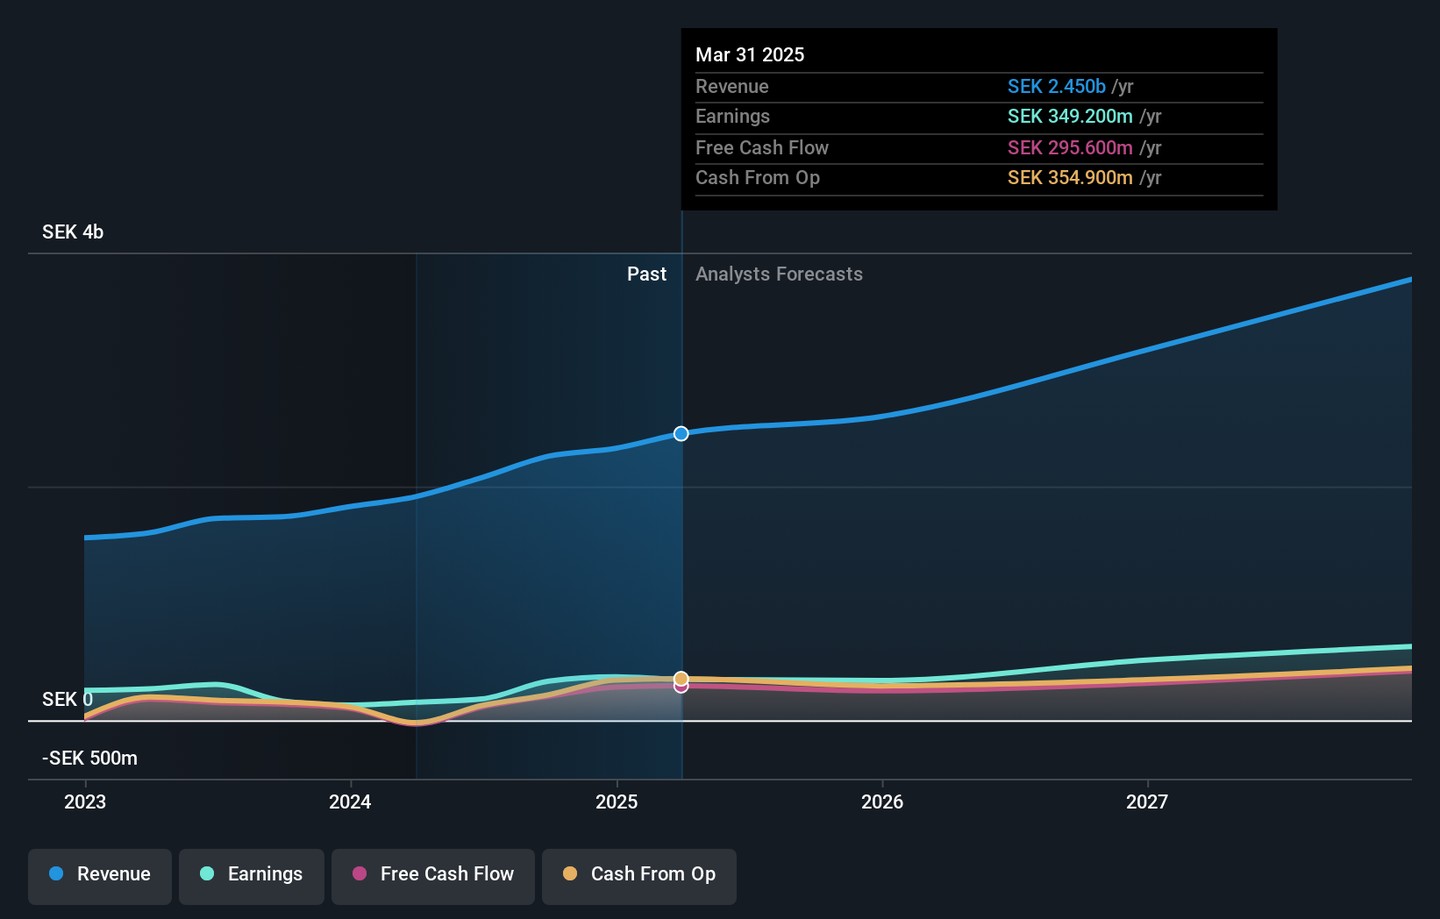Click the Analysts Forecasts label

(x=779, y=274)
